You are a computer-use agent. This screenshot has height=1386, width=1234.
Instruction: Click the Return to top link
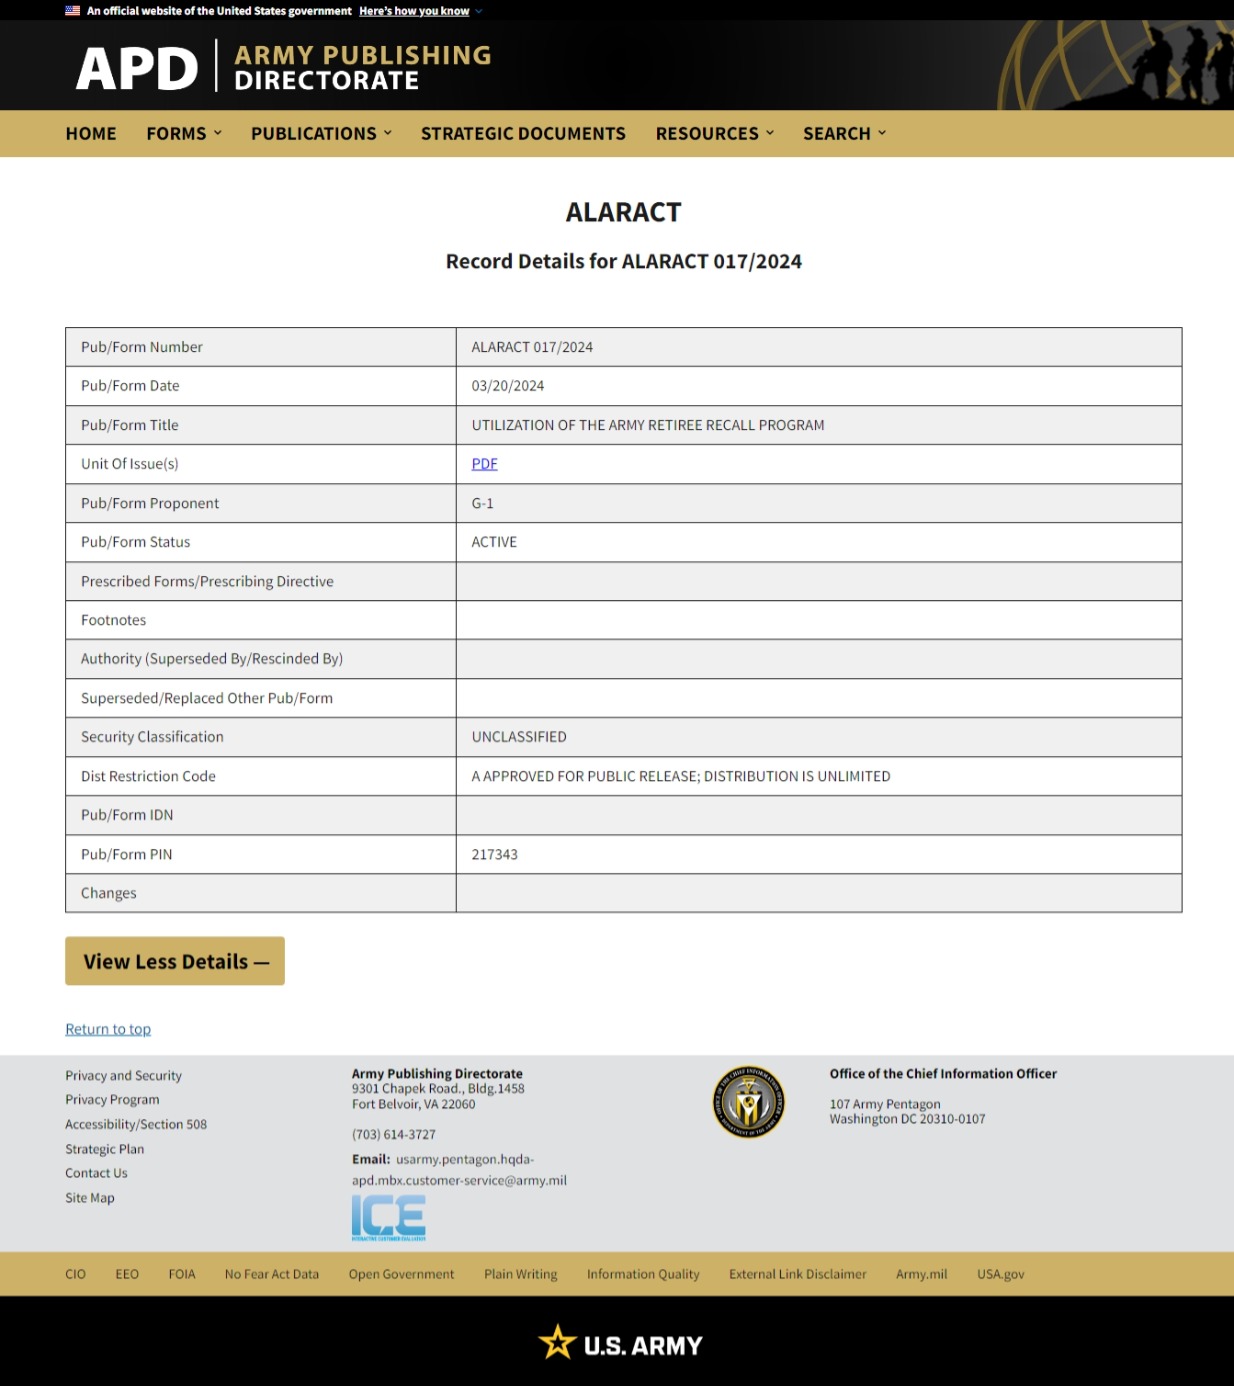pos(108,1029)
